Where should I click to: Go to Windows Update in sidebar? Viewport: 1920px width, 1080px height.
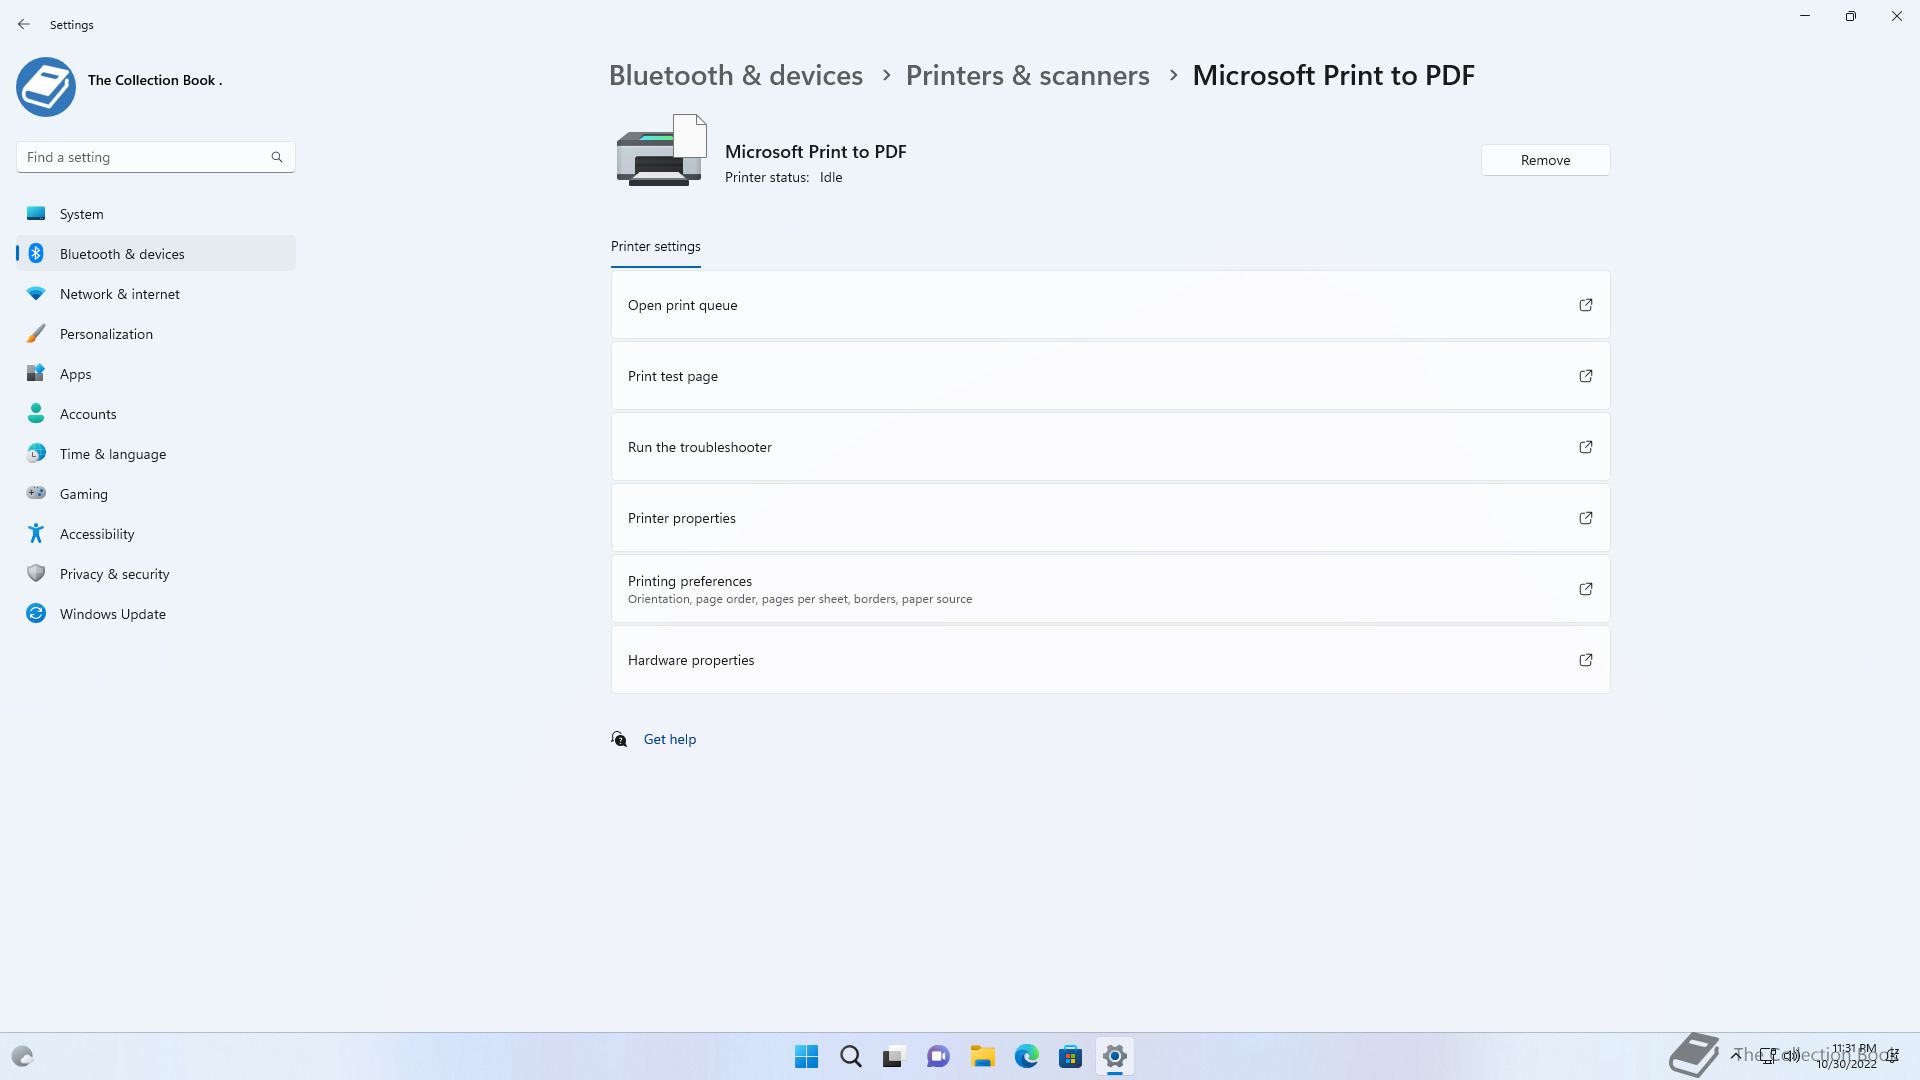click(112, 614)
